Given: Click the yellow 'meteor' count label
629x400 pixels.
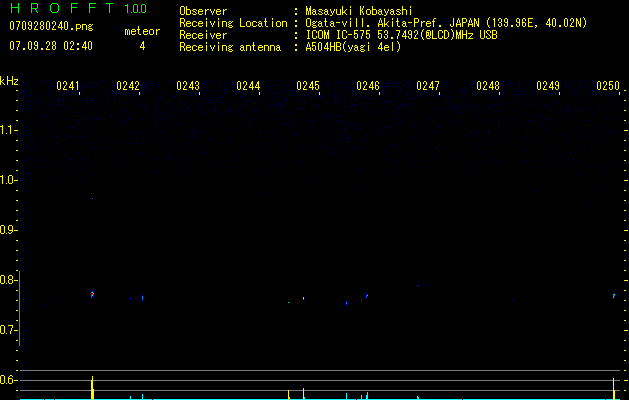Looking at the screenshot, I should click(142, 31).
